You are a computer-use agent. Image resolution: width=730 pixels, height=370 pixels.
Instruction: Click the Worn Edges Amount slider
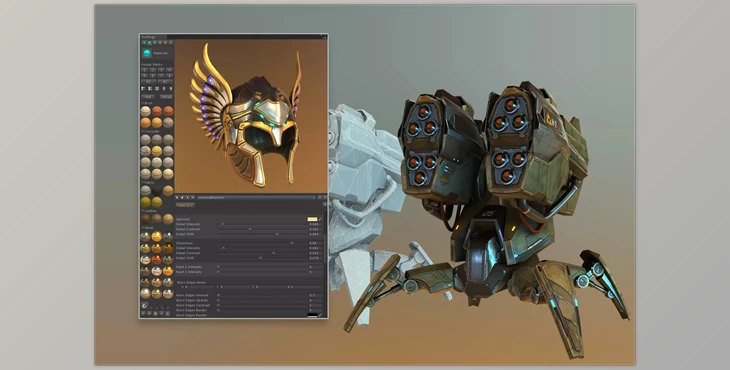[263, 296]
